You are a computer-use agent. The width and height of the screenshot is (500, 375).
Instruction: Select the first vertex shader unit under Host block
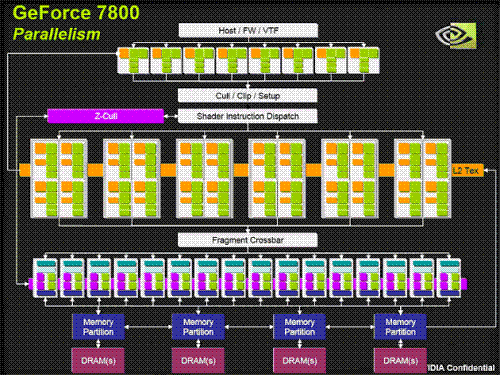coord(133,61)
